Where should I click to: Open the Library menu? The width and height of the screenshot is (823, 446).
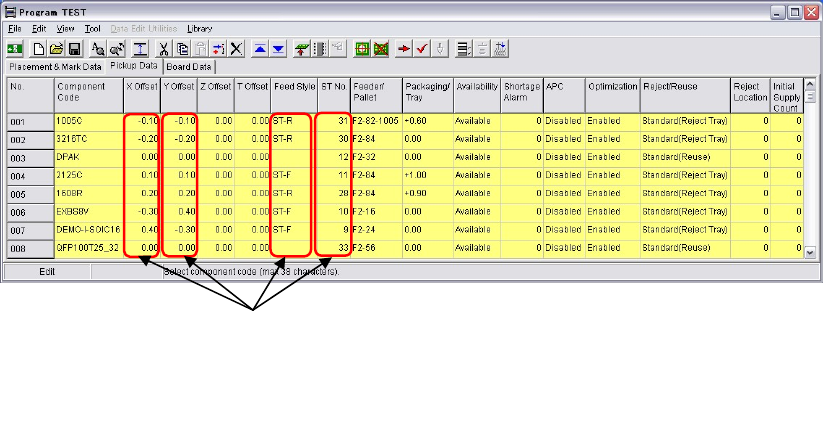pyautogui.click(x=199, y=29)
